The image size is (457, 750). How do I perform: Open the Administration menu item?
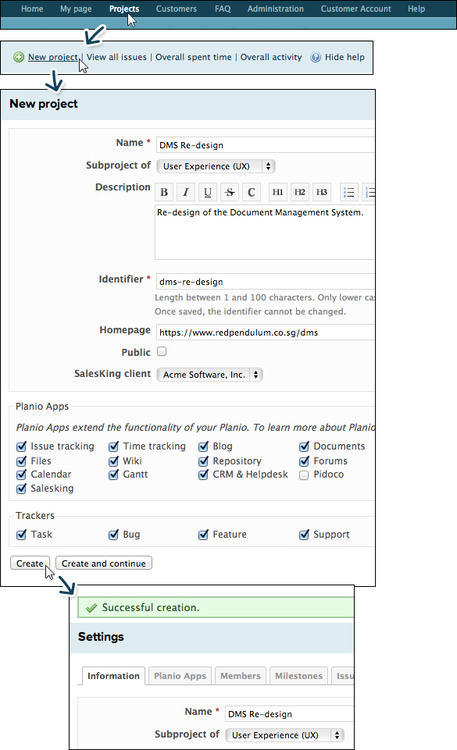(x=275, y=9)
